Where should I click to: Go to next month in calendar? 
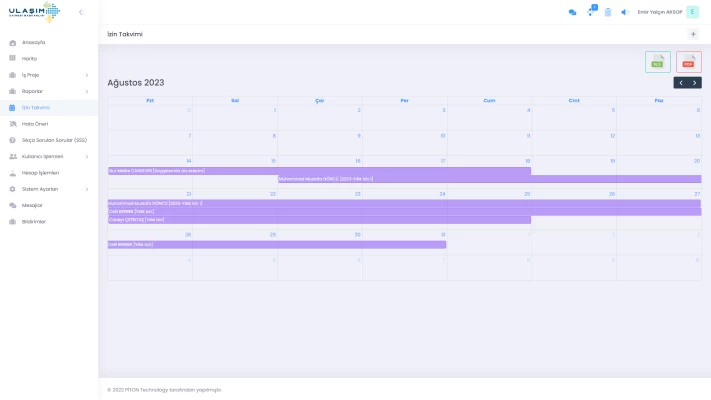click(695, 83)
